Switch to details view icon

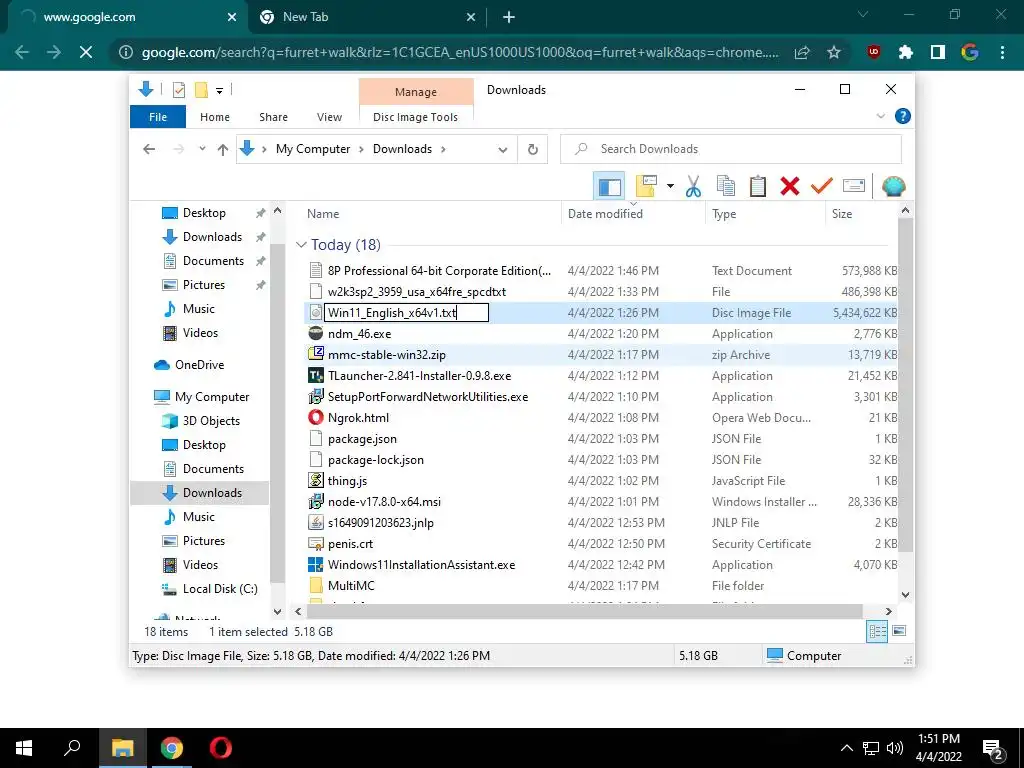[x=877, y=631]
